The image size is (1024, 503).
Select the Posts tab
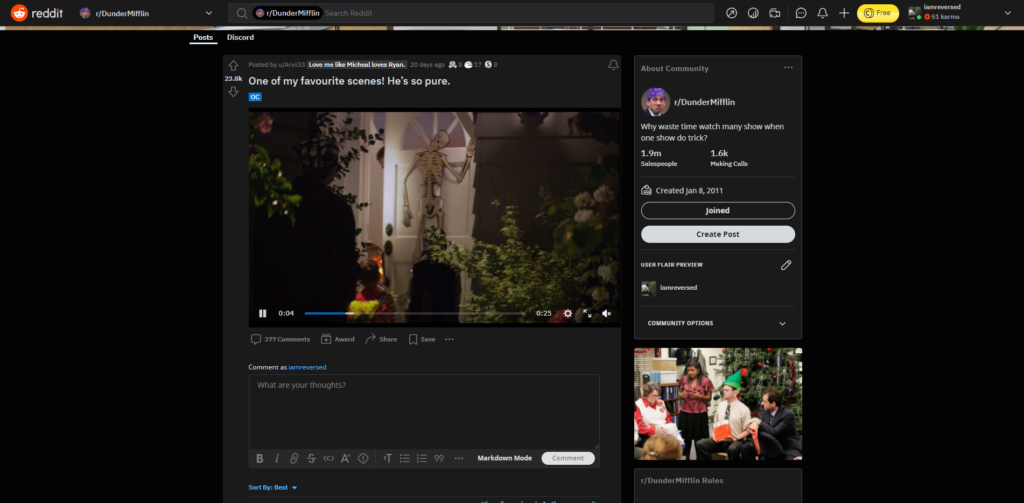[x=203, y=37]
